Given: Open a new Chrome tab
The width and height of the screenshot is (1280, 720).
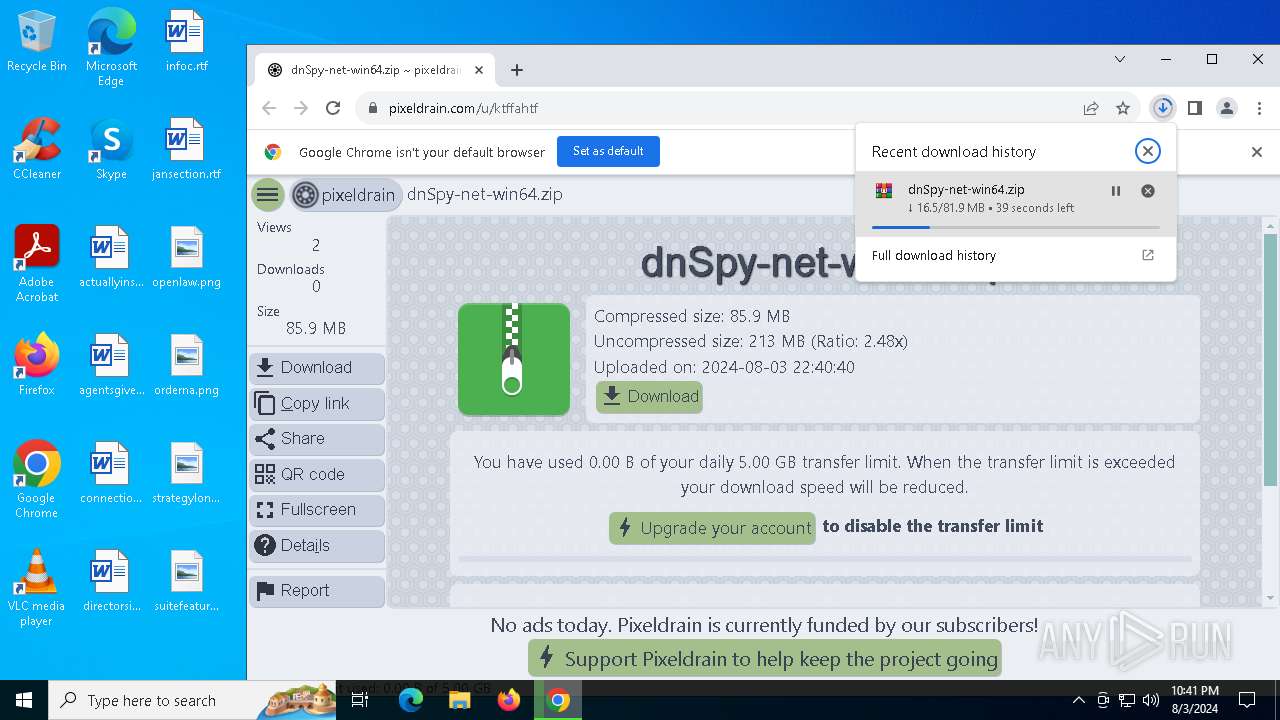Looking at the screenshot, I should click(517, 70).
